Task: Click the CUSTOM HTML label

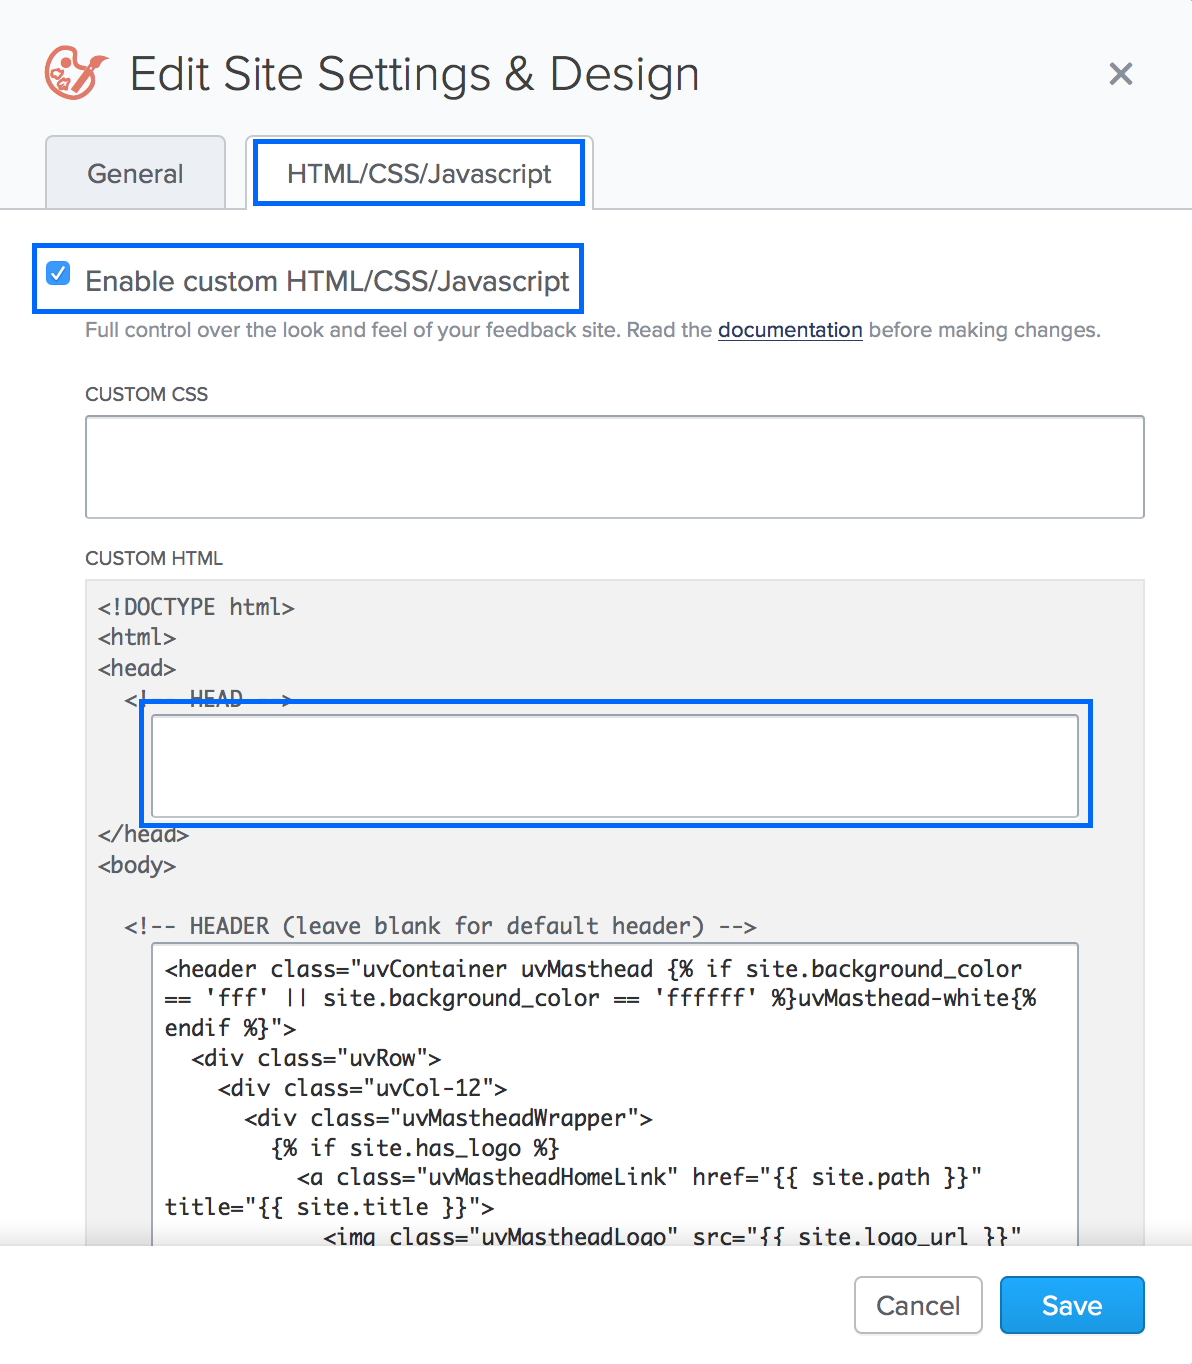Action: (x=154, y=558)
